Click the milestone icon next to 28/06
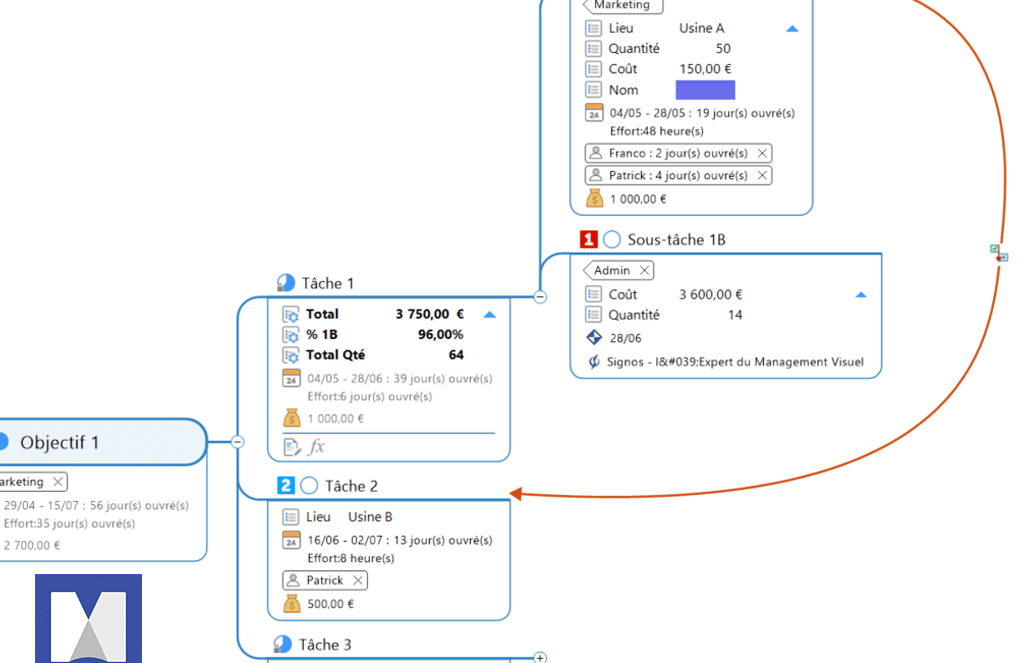Image resolution: width=1024 pixels, height=663 pixels. click(x=593, y=338)
